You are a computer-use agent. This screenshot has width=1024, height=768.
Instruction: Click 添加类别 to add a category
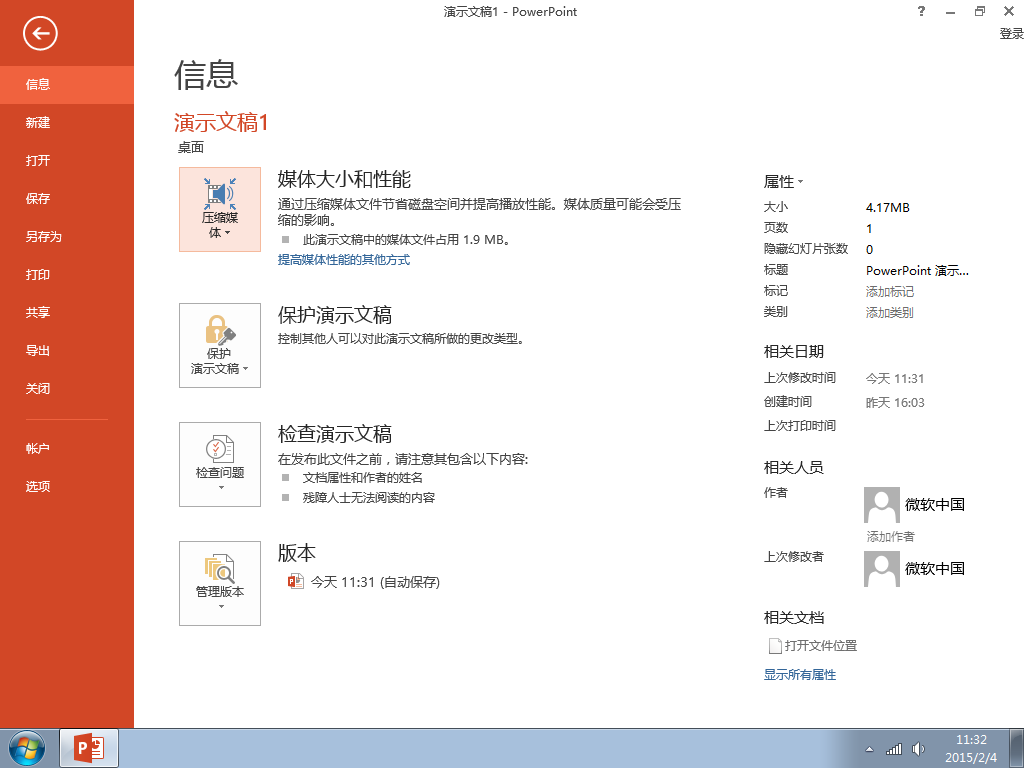coord(889,312)
